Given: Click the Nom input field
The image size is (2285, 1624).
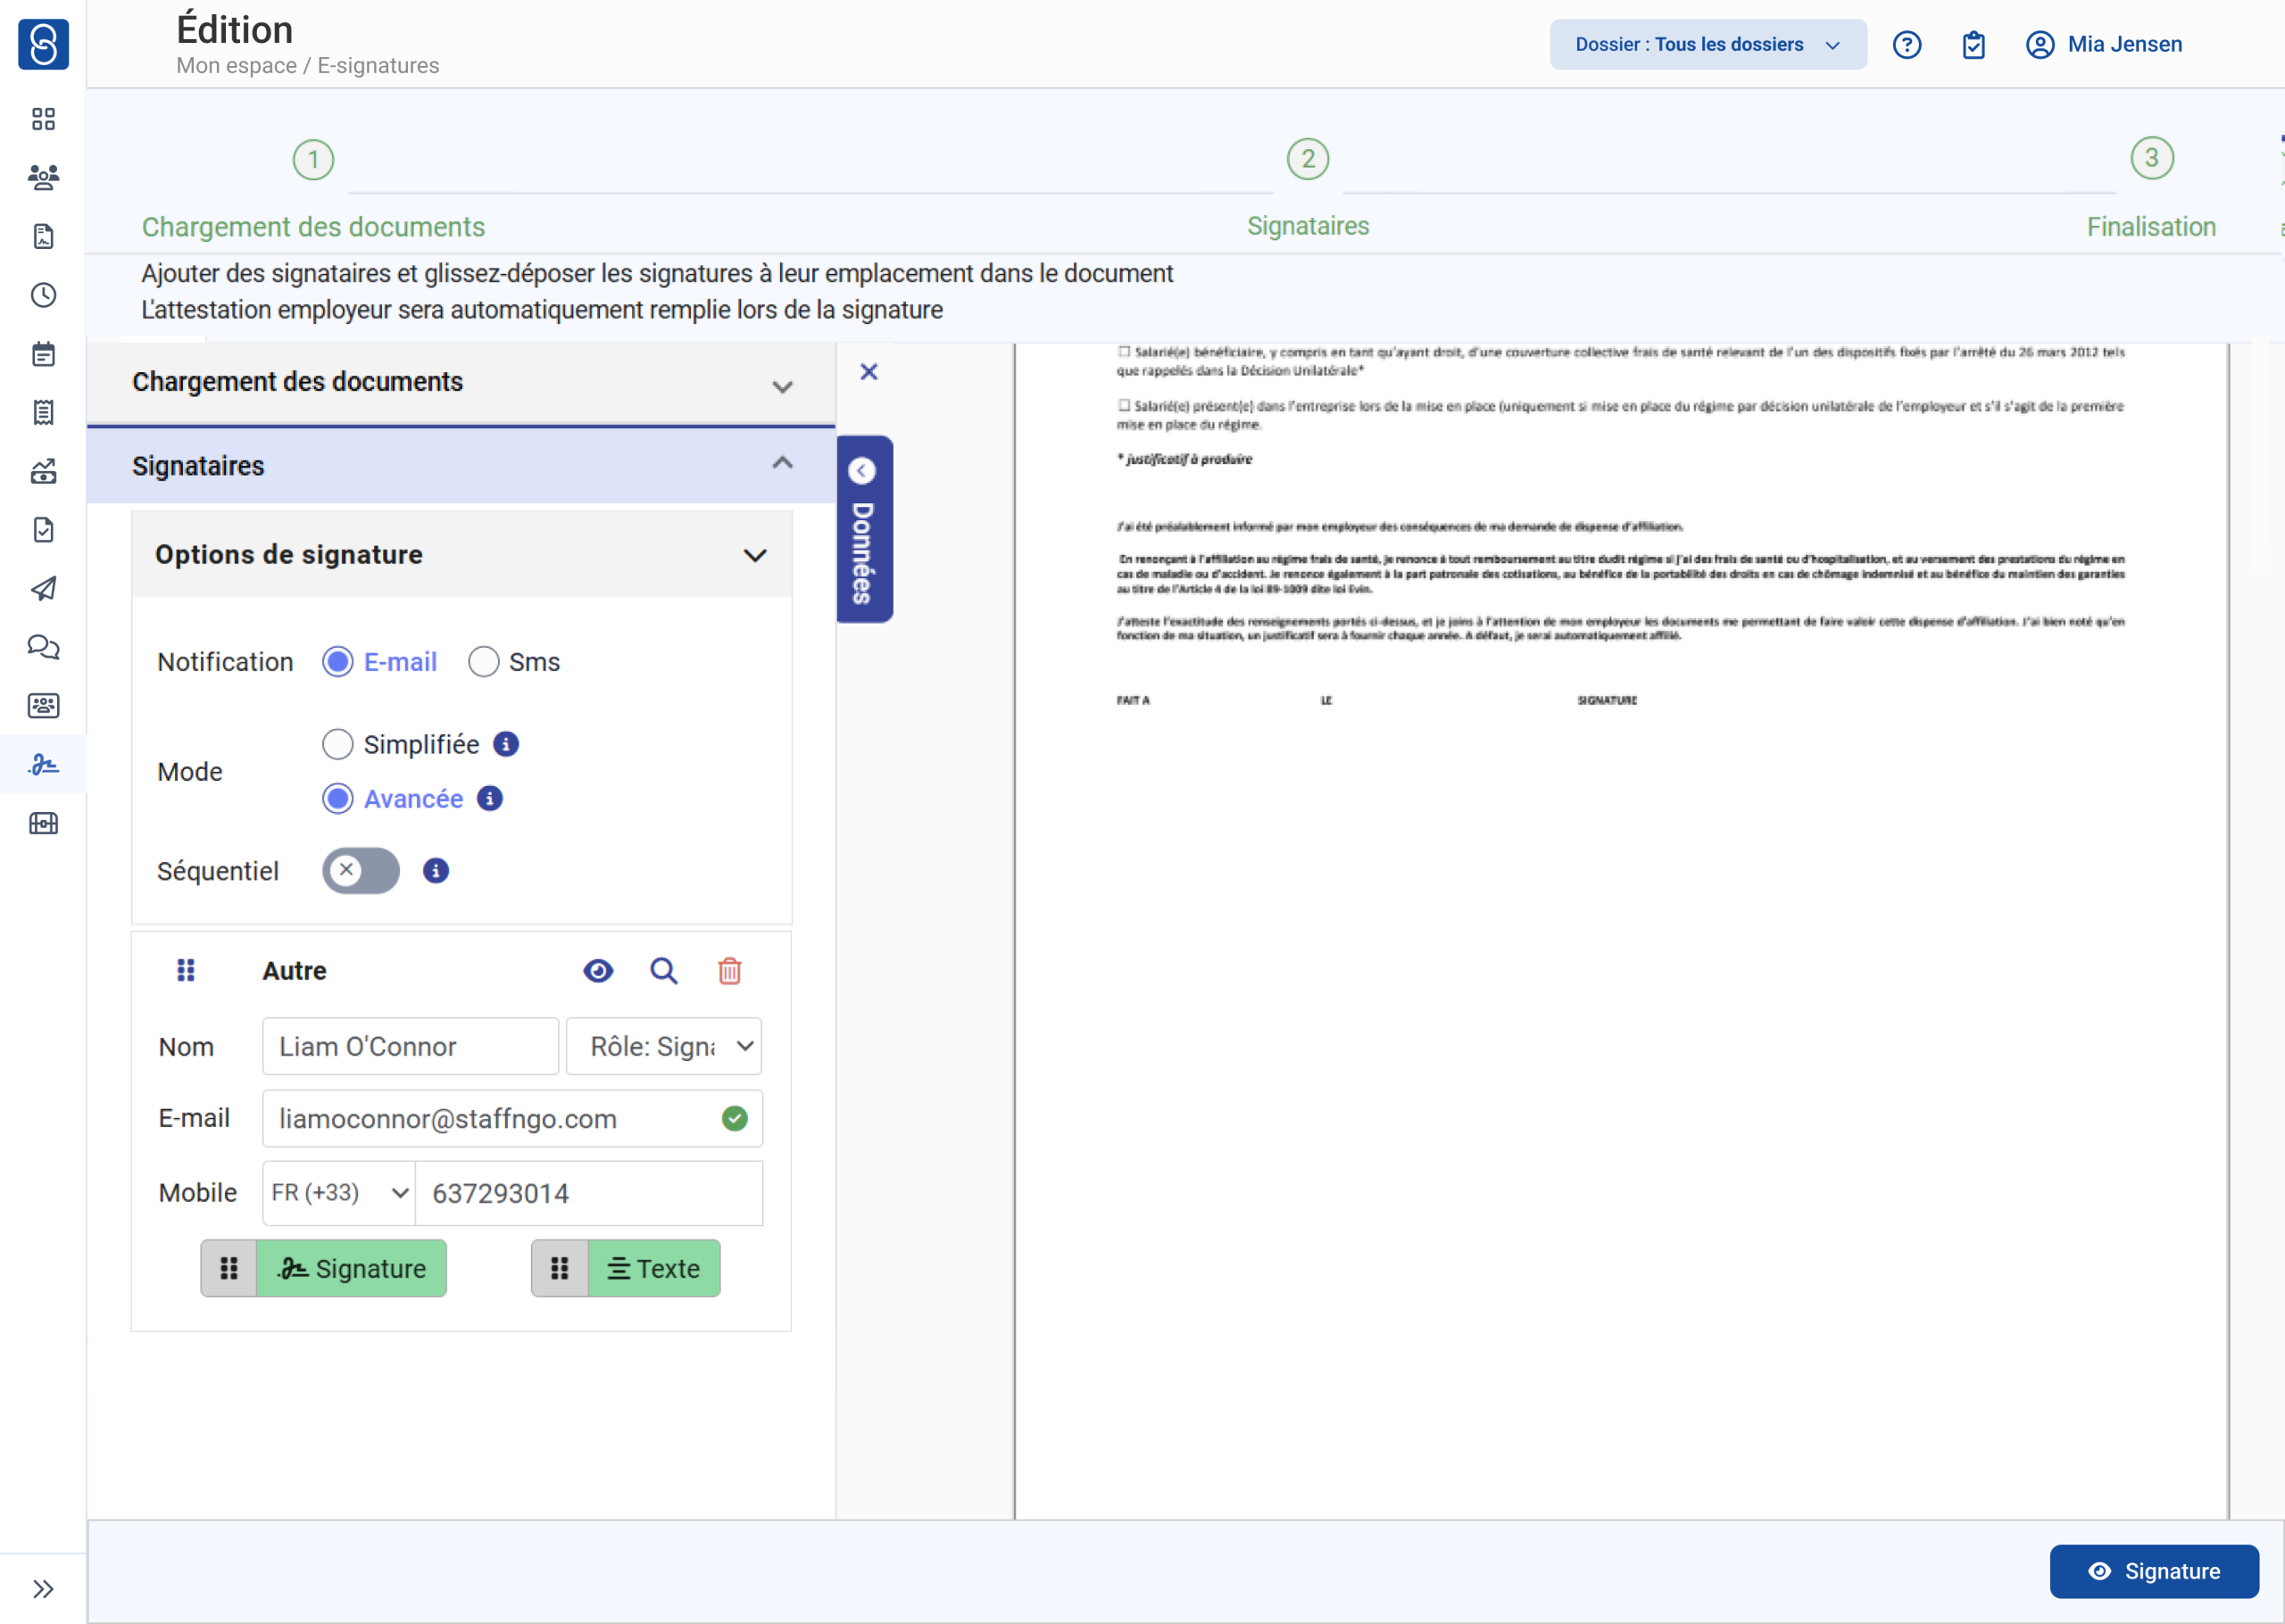Looking at the screenshot, I should pos(410,1046).
